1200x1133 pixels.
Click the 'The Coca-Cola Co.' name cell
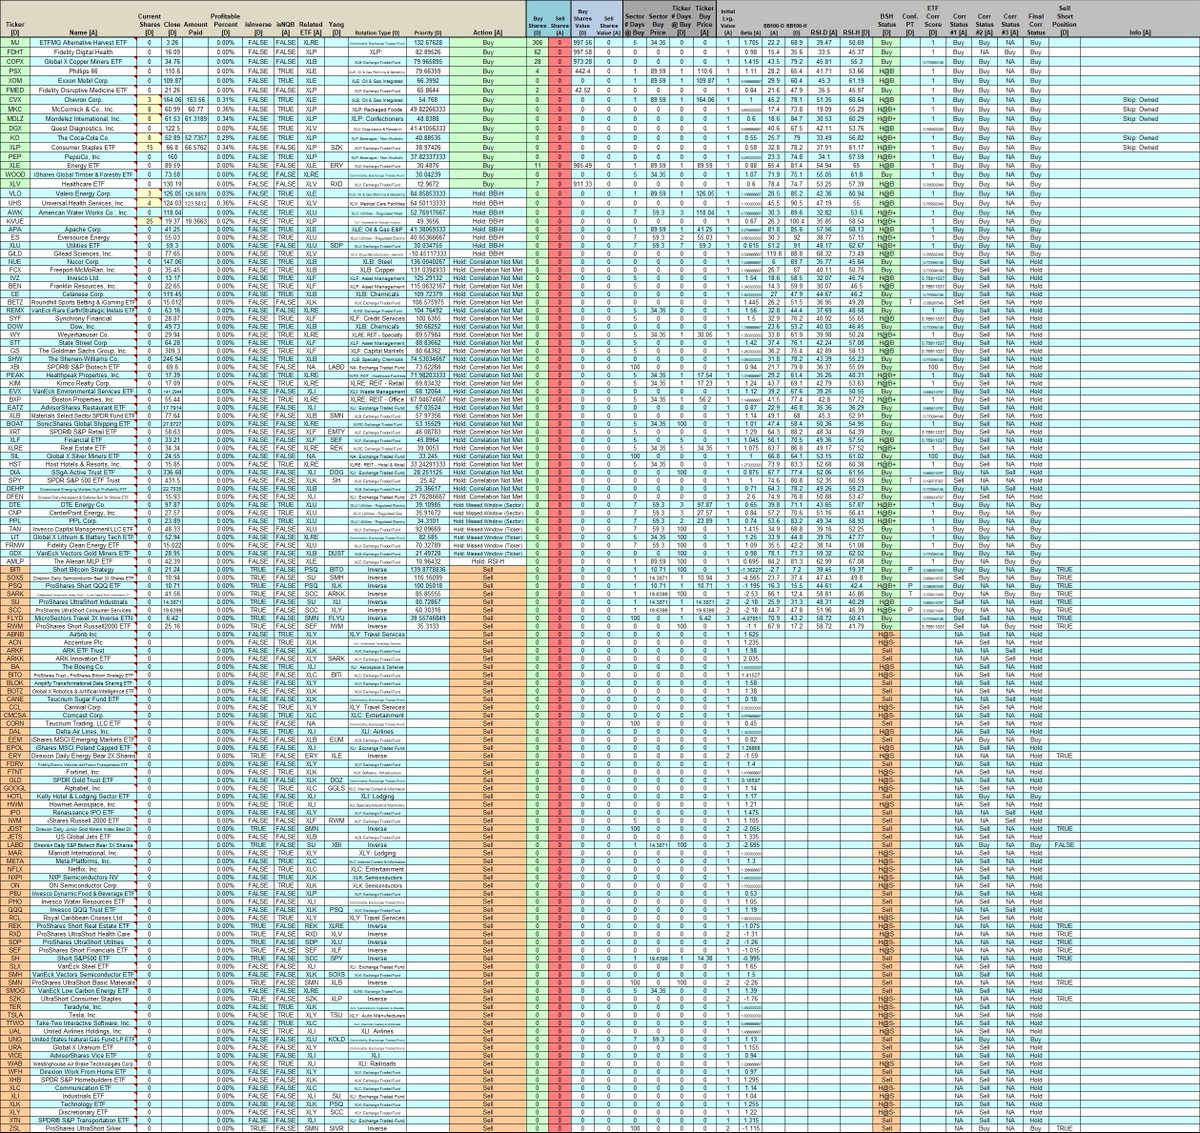pyautogui.click(x=84, y=137)
